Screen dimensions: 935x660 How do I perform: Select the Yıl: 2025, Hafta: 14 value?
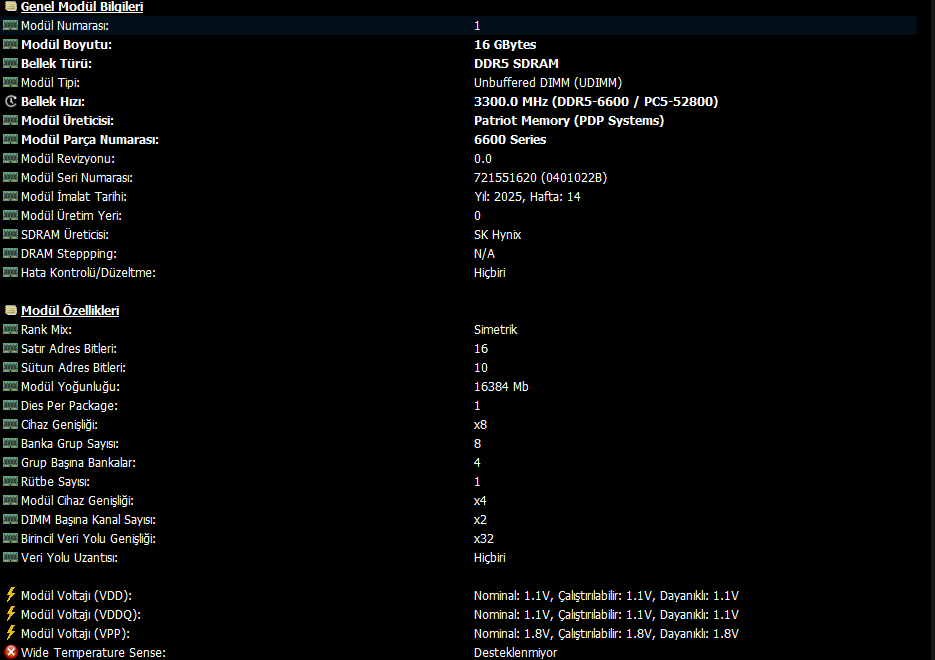coord(527,197)
